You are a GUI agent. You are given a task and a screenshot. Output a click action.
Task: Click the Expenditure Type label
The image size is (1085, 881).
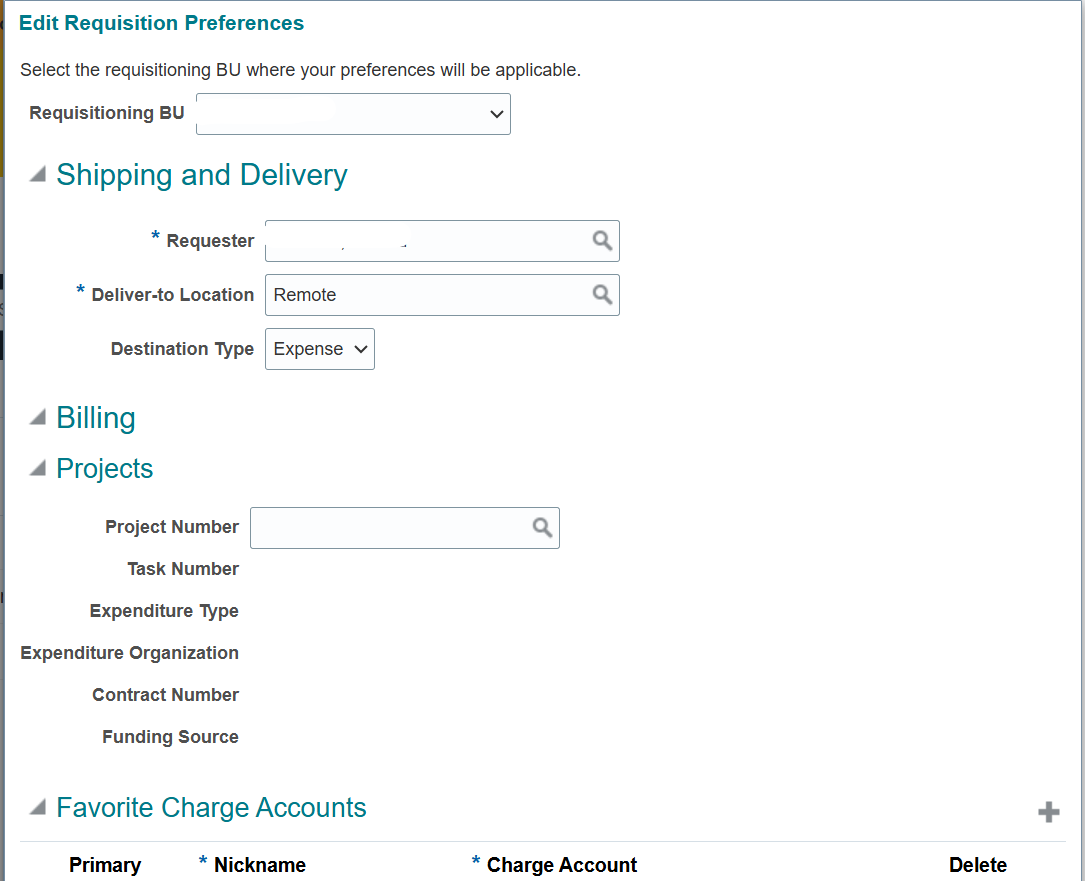pos(164,611)
